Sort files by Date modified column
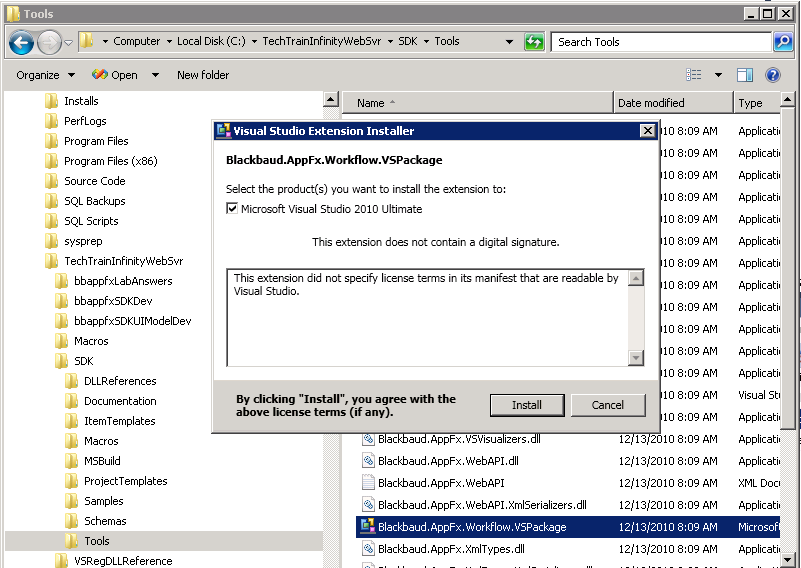The image size is (801, 568). tap(651, 103)
